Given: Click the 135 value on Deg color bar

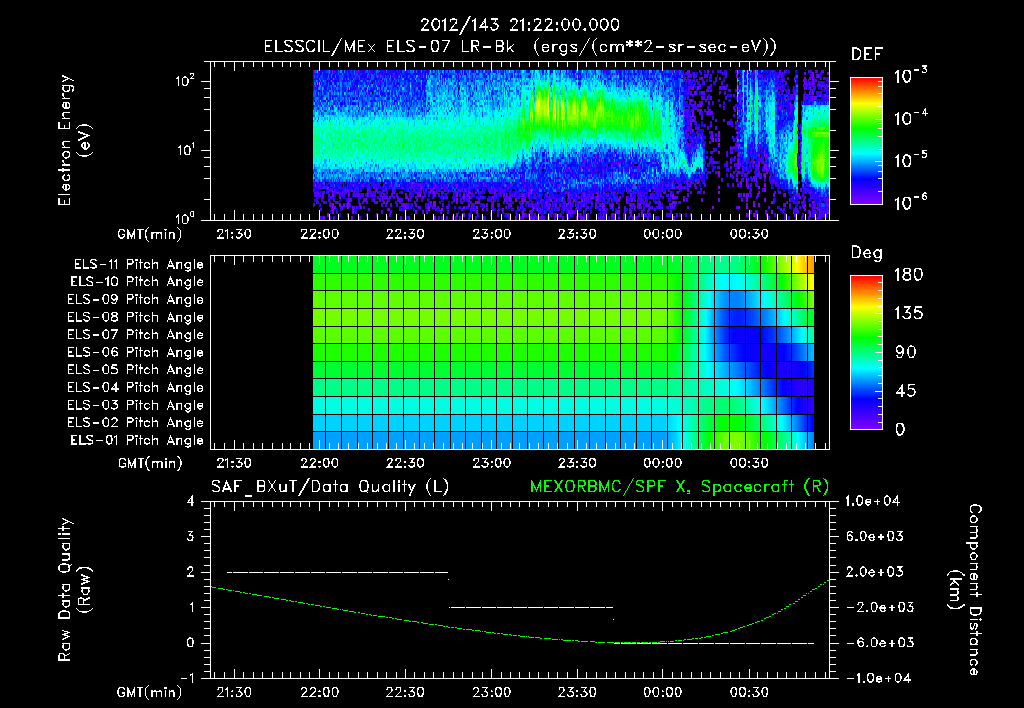Looking at the screenshot, I should [x=908, y=314].
